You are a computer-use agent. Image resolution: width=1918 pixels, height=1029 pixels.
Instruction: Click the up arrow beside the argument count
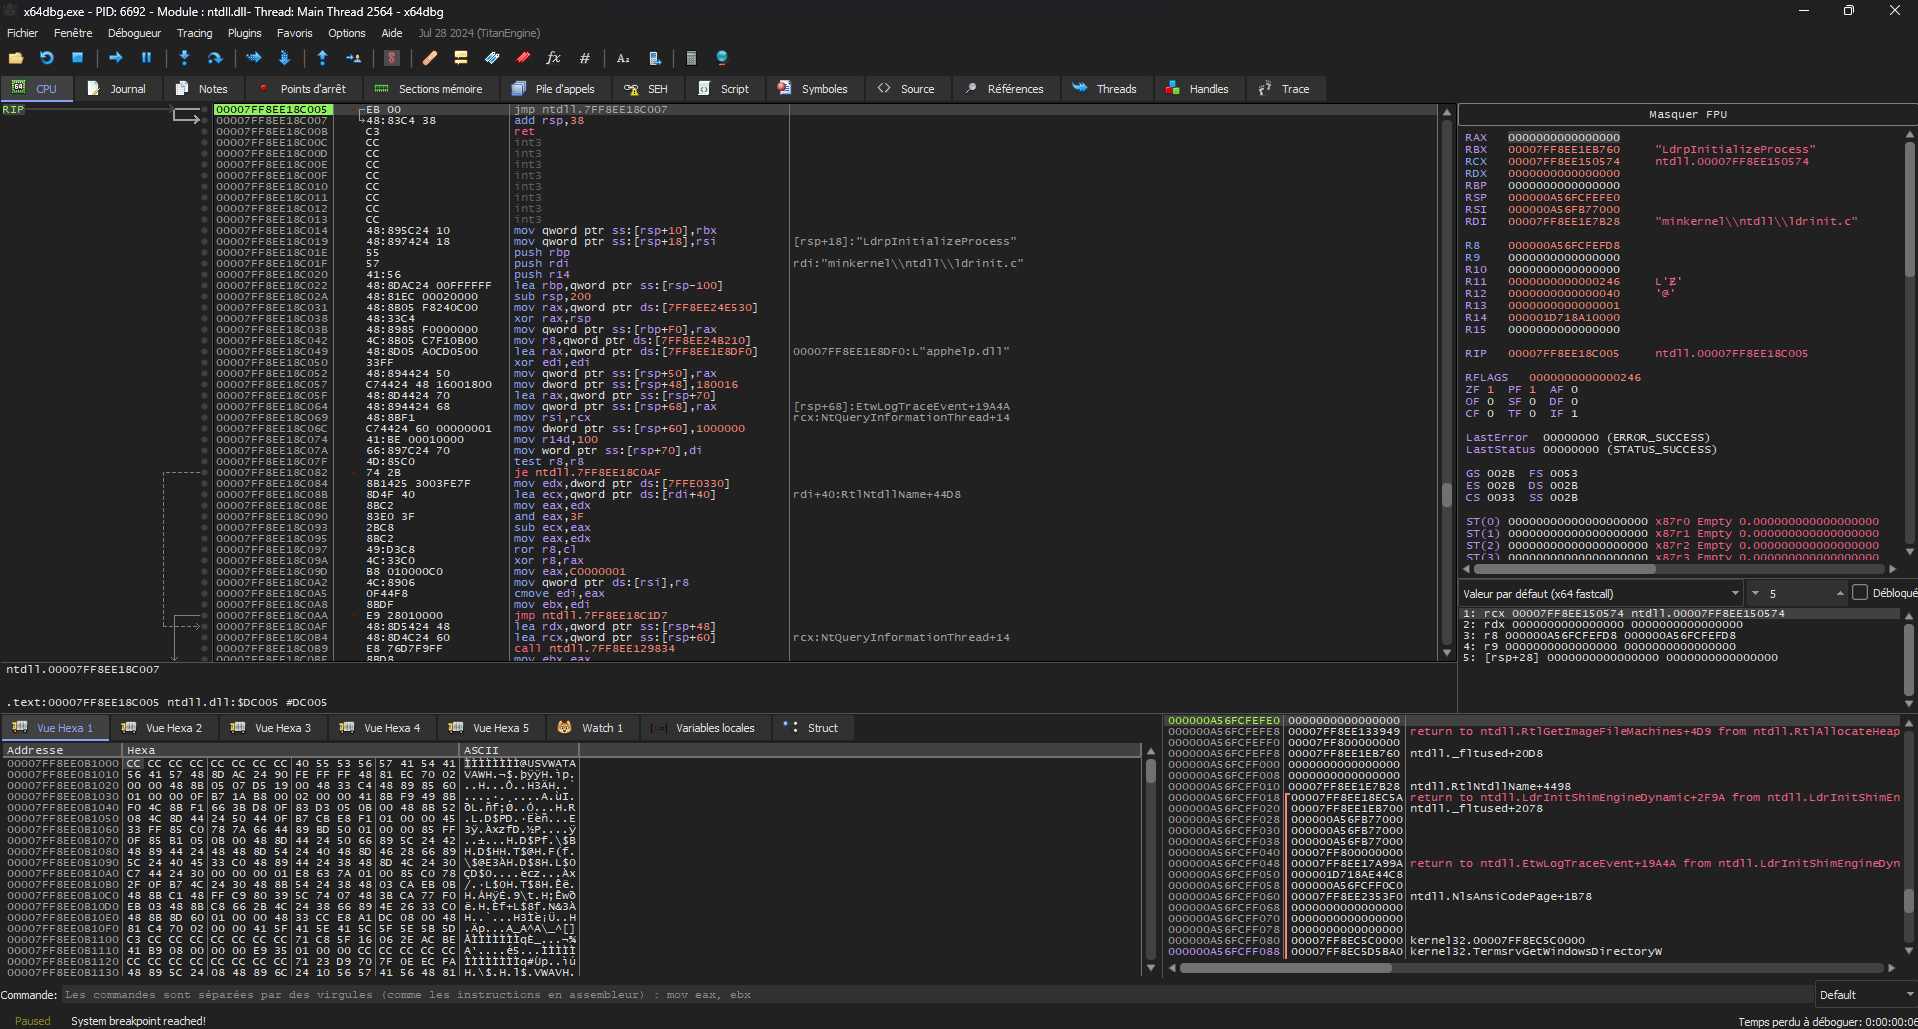click(x=1840, y=589)
